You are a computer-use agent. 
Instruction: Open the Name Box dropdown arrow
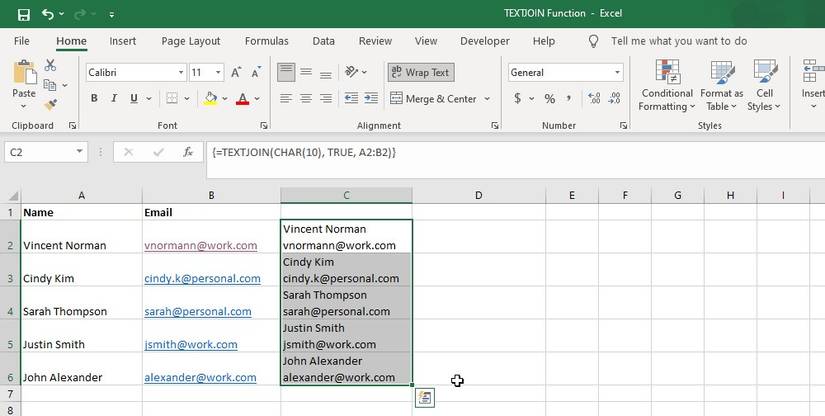pos(80,152)
